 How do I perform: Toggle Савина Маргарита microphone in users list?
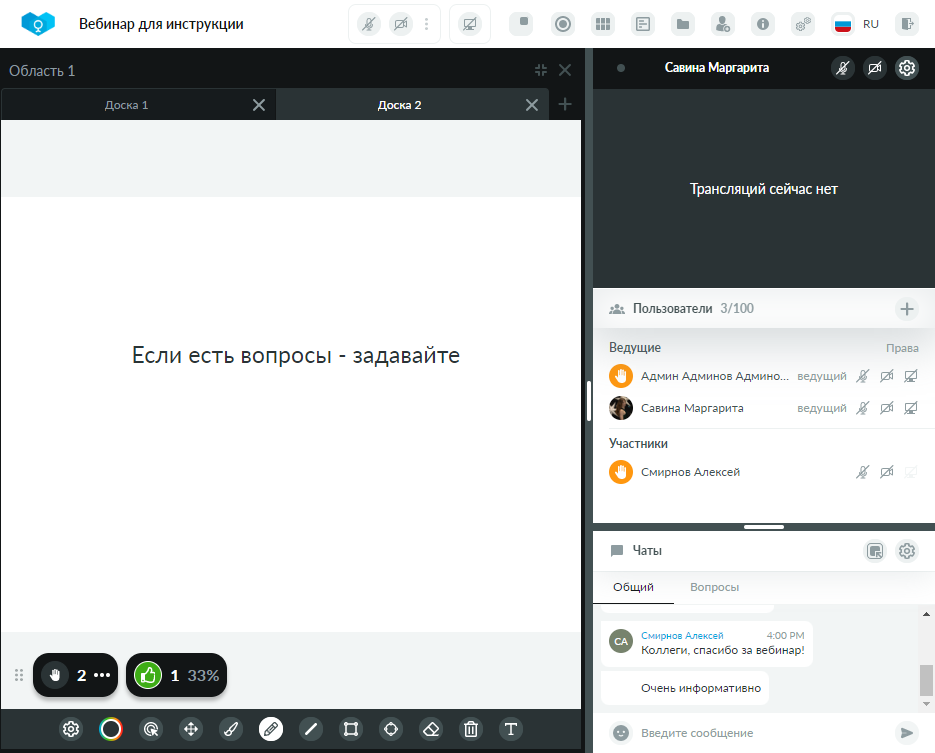point(862,408)
